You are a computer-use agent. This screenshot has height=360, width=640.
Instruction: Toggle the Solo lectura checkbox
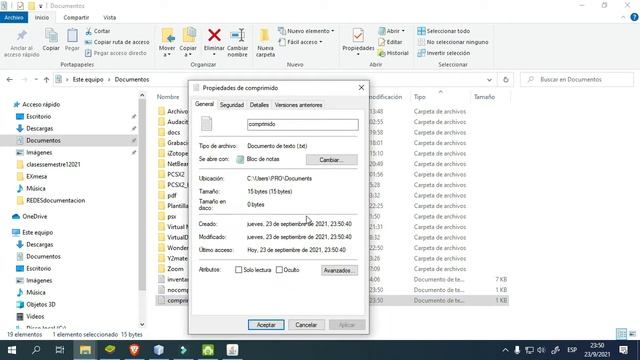point(238,270)
